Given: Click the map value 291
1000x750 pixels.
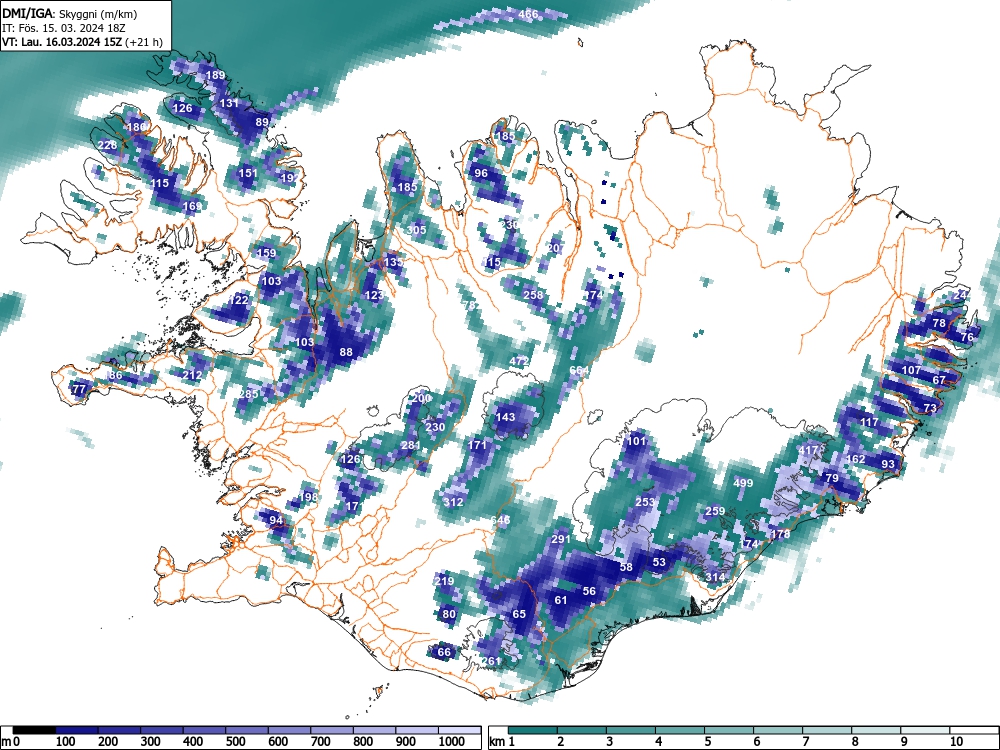Looking at the screenshot, I should point(561,539).
